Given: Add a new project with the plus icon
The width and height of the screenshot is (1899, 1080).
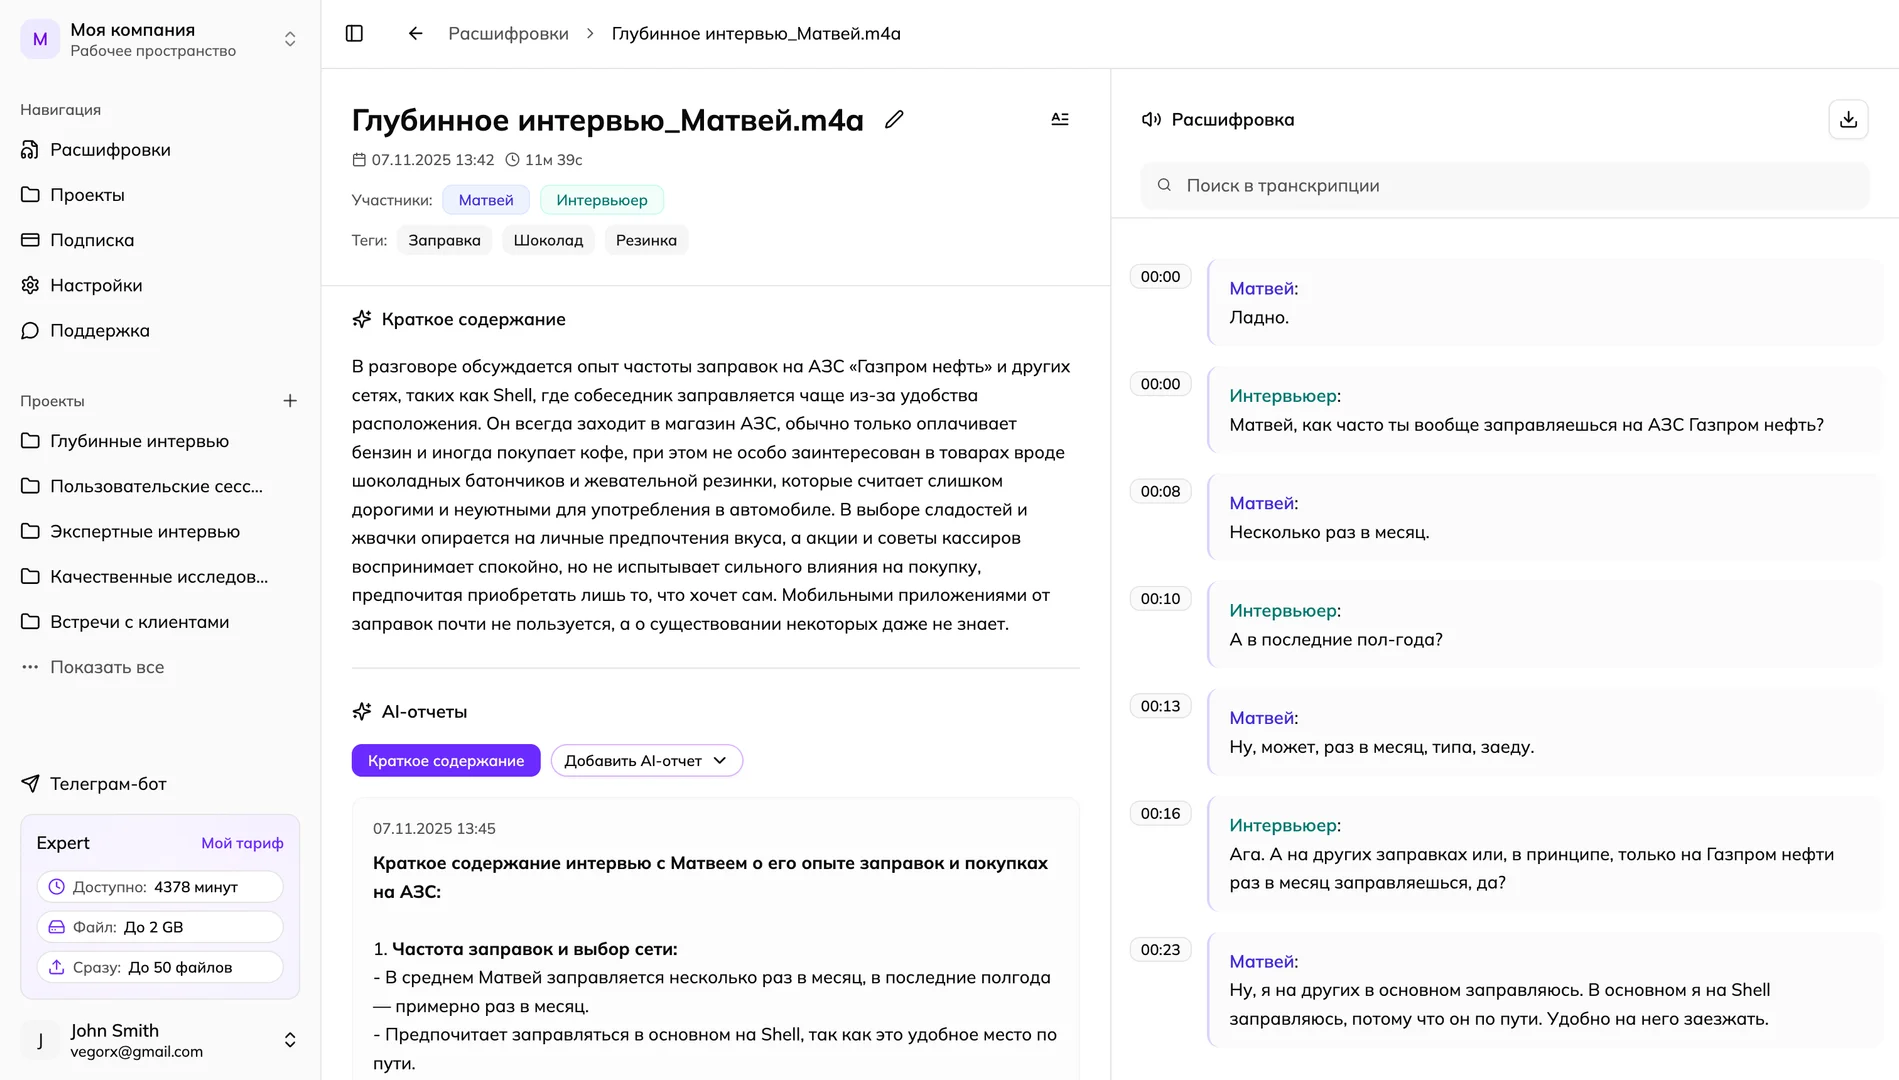Looking at the screenshot, I should click(289, 400).
